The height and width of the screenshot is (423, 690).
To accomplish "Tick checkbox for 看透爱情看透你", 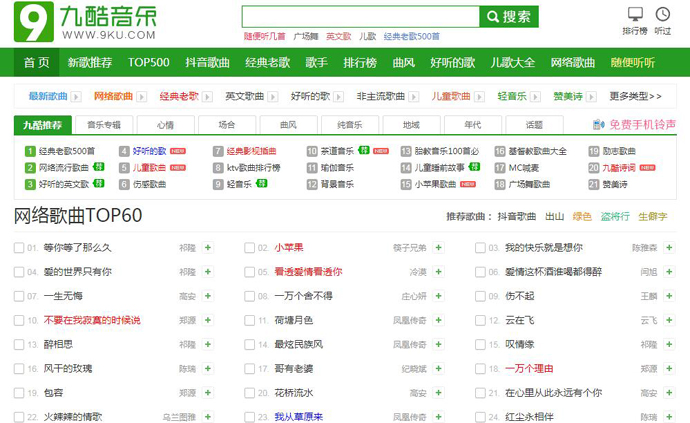I will coord(249,272).
